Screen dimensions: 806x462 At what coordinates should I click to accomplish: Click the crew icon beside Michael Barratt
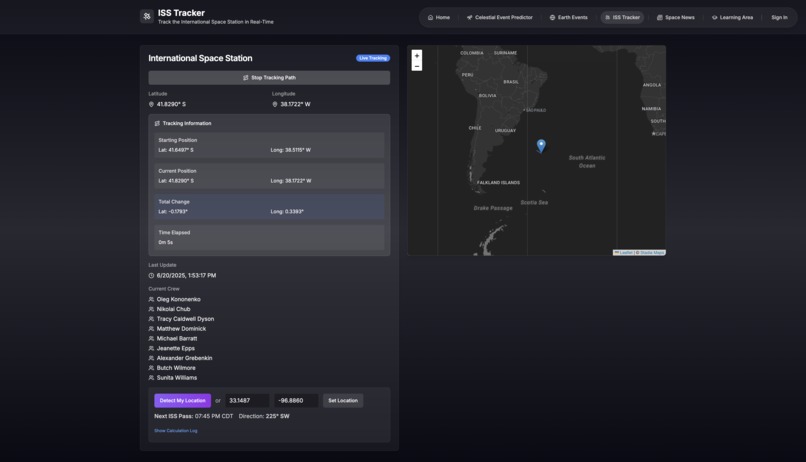(151, 338)
